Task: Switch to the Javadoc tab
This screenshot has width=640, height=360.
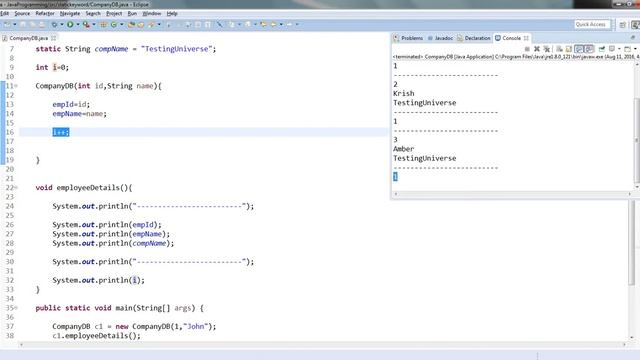Action: (440, 38)
